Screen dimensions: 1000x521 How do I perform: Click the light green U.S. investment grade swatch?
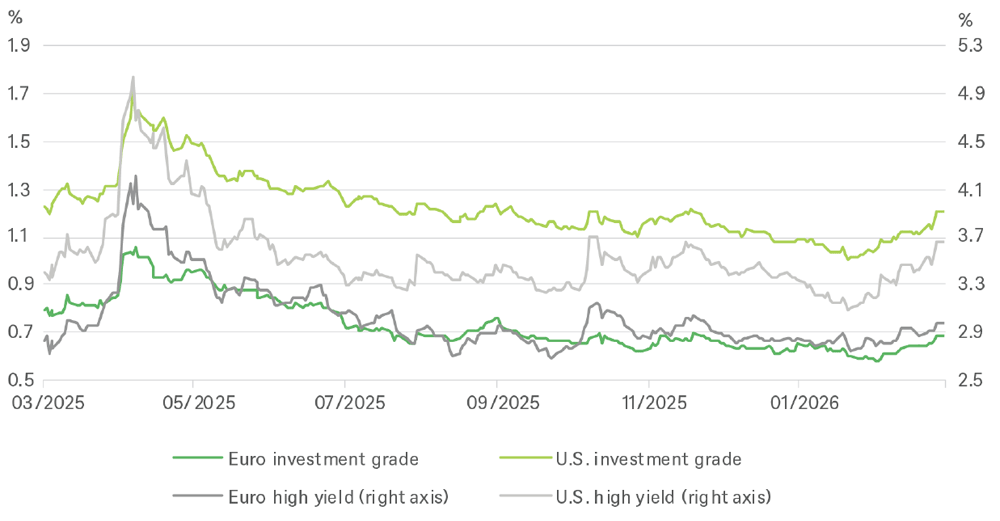tap(524, 460)
